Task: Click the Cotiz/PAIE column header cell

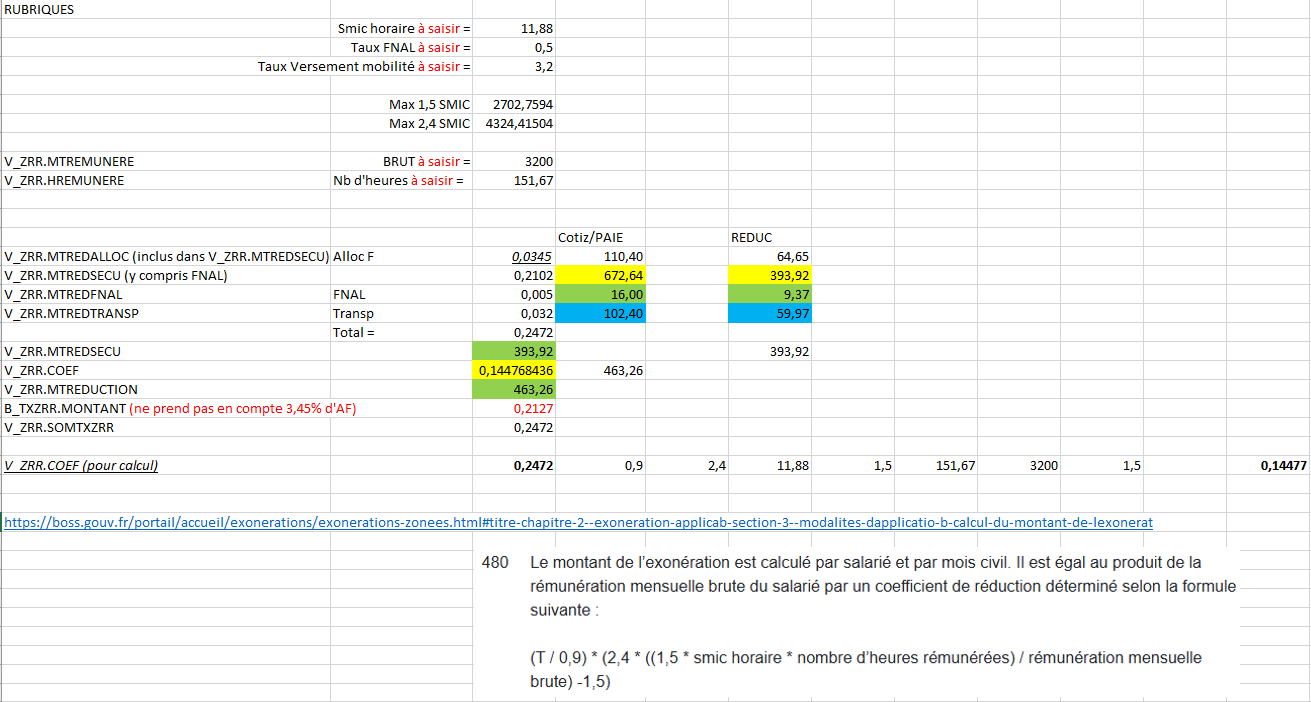Action: (600, 238)
